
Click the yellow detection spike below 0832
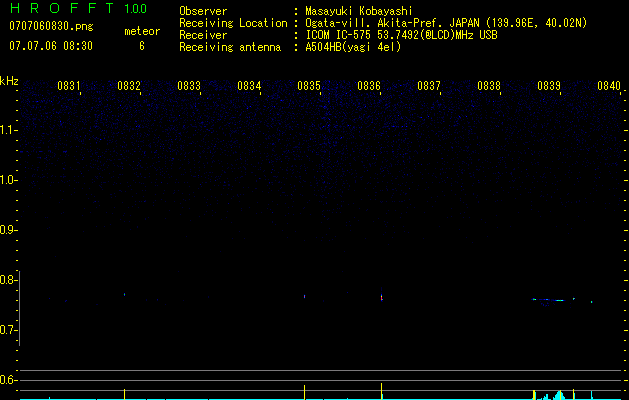coord(124,394)
